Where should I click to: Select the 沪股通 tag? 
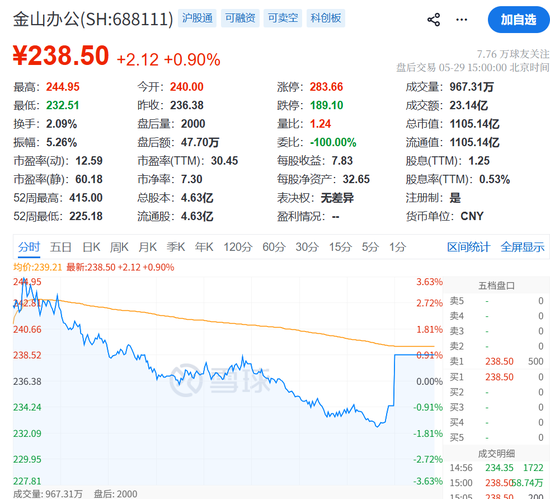point(197,18)
